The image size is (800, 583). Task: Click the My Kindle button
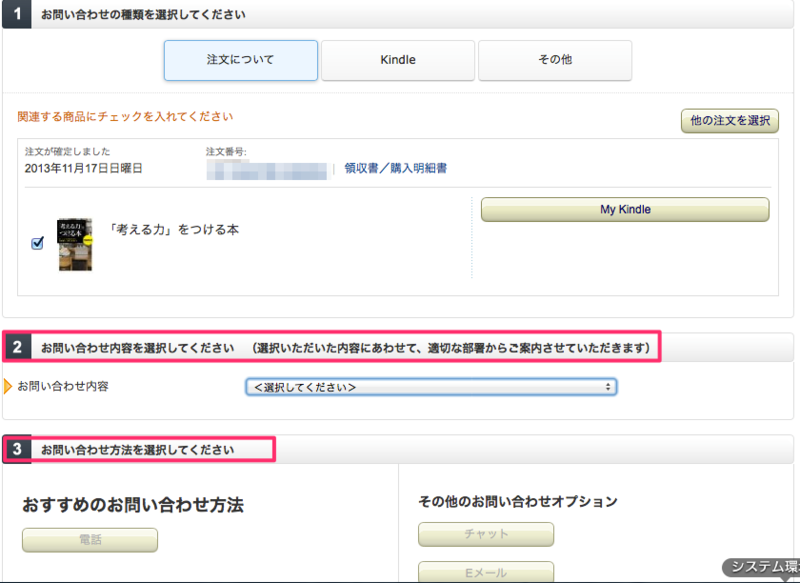click(625, 210)
